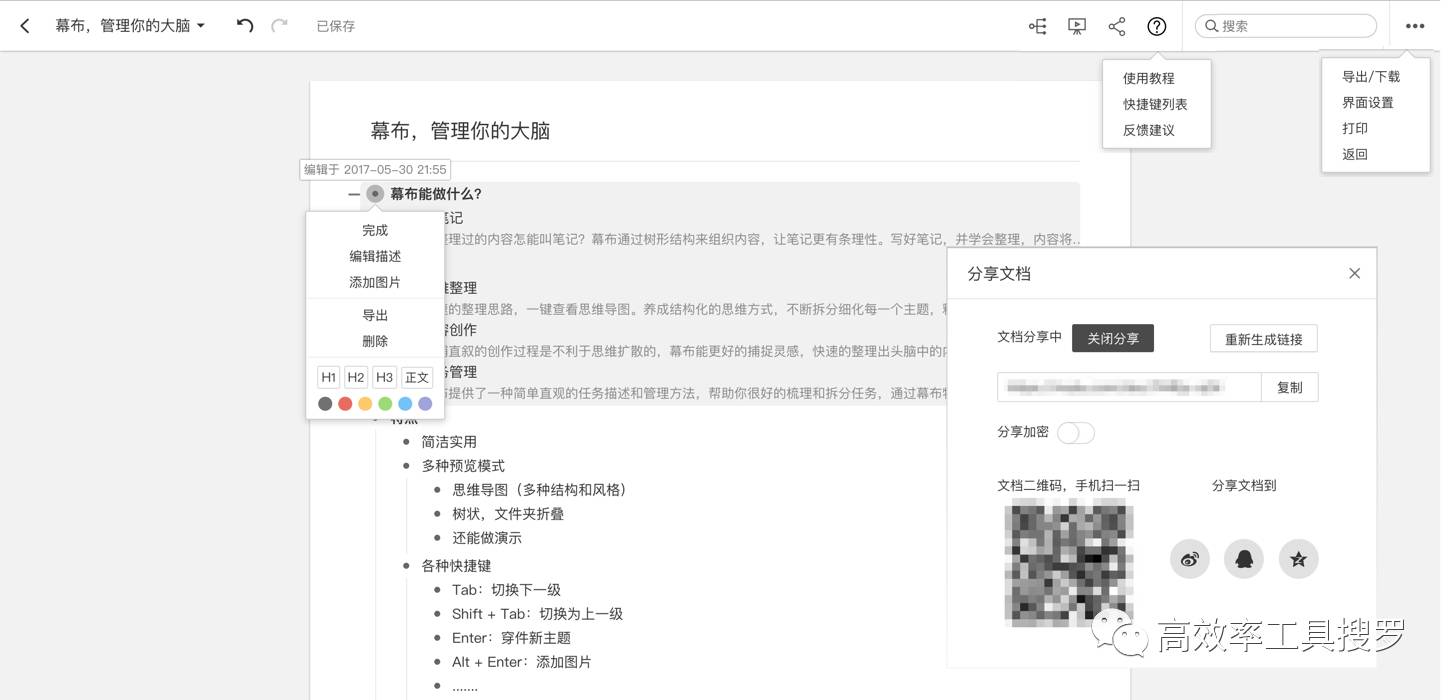Screen dimensions: 1455x700
Task: Toggle 分享加密 switch
Action: pos(1076,433)
